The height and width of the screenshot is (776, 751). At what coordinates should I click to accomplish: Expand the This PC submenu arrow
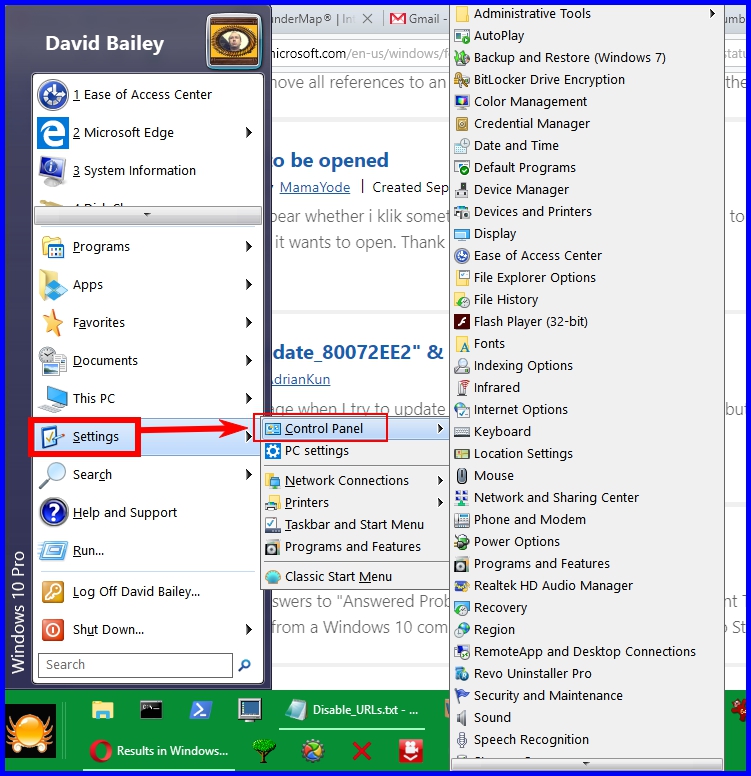click(249, 399)
